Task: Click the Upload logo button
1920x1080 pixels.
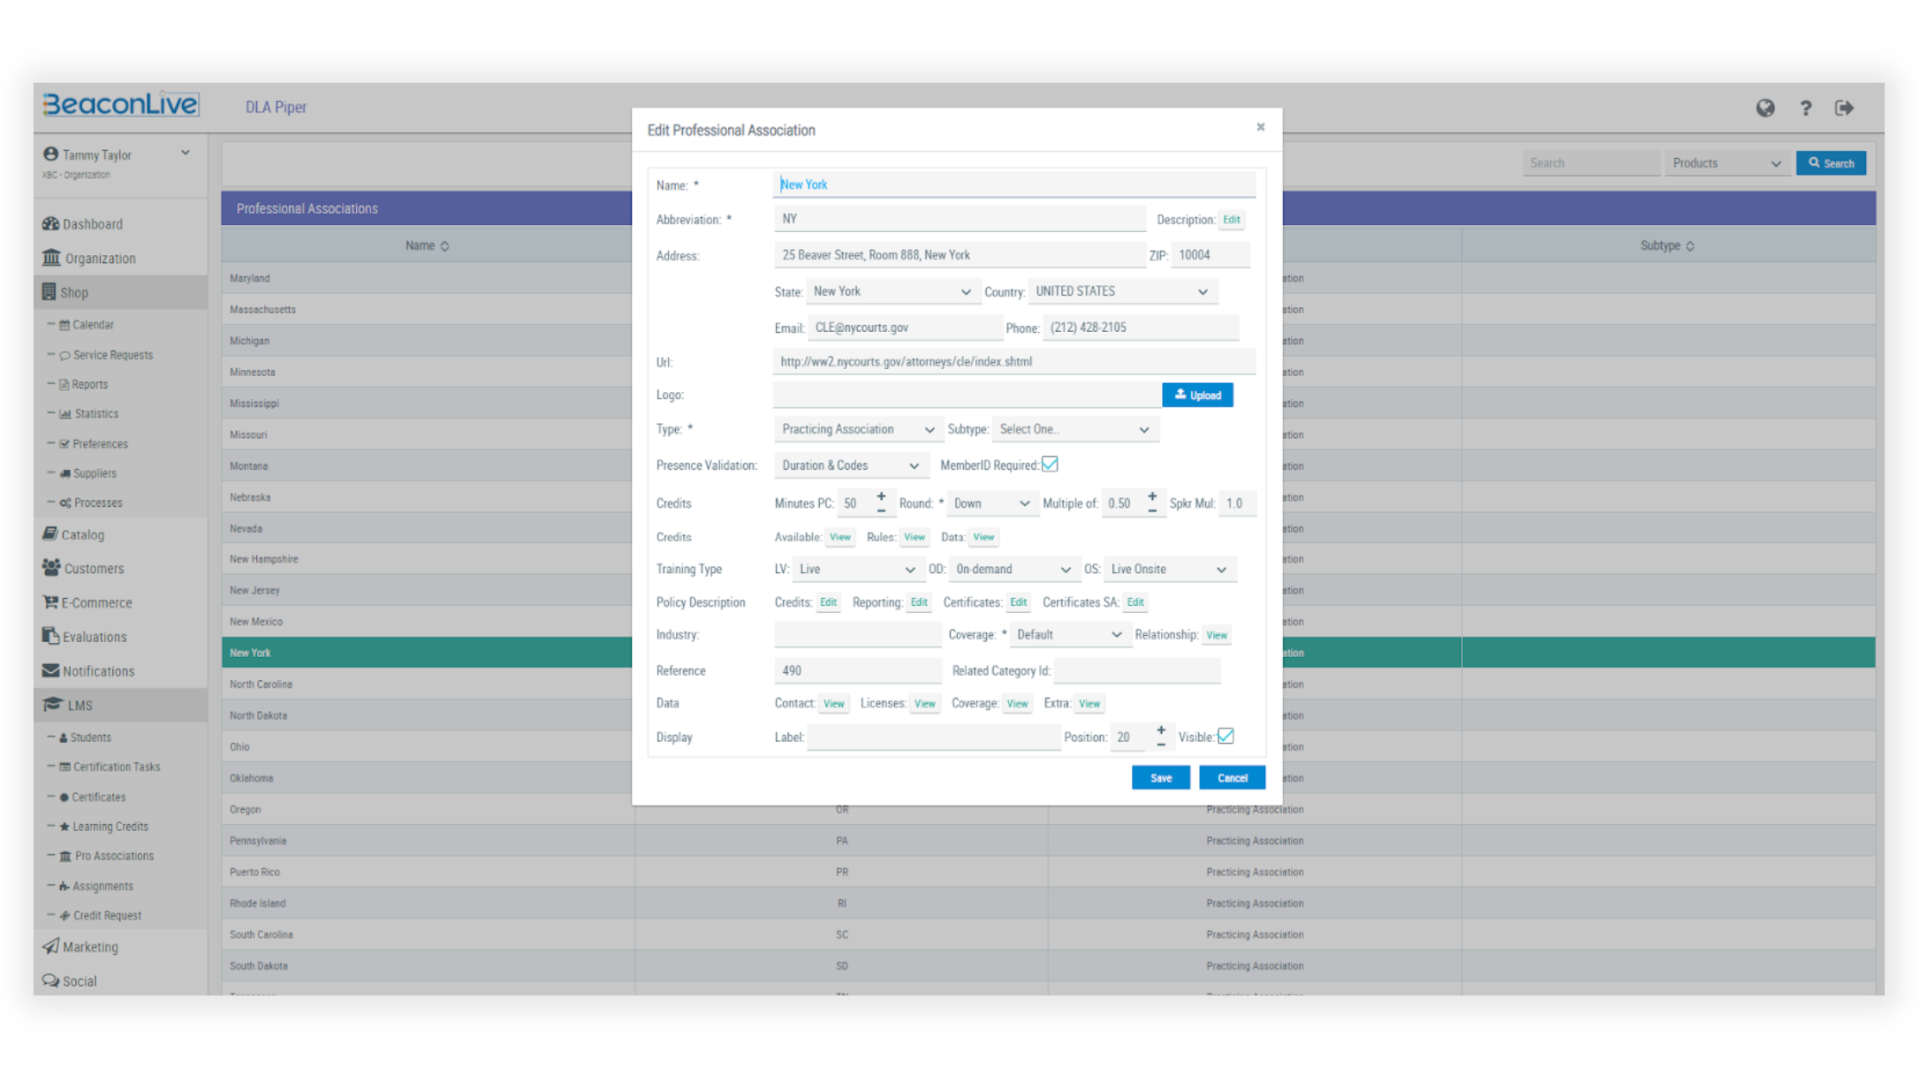Action: tap(1197, 394)
